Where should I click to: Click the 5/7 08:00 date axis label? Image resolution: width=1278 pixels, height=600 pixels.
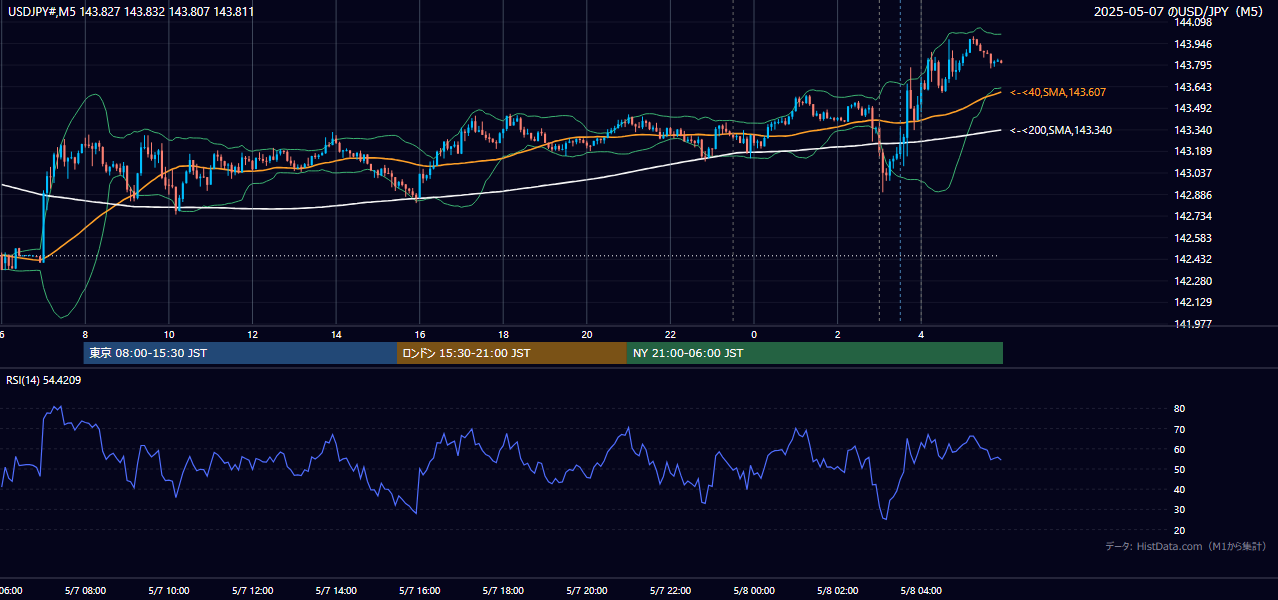[85, 591]
